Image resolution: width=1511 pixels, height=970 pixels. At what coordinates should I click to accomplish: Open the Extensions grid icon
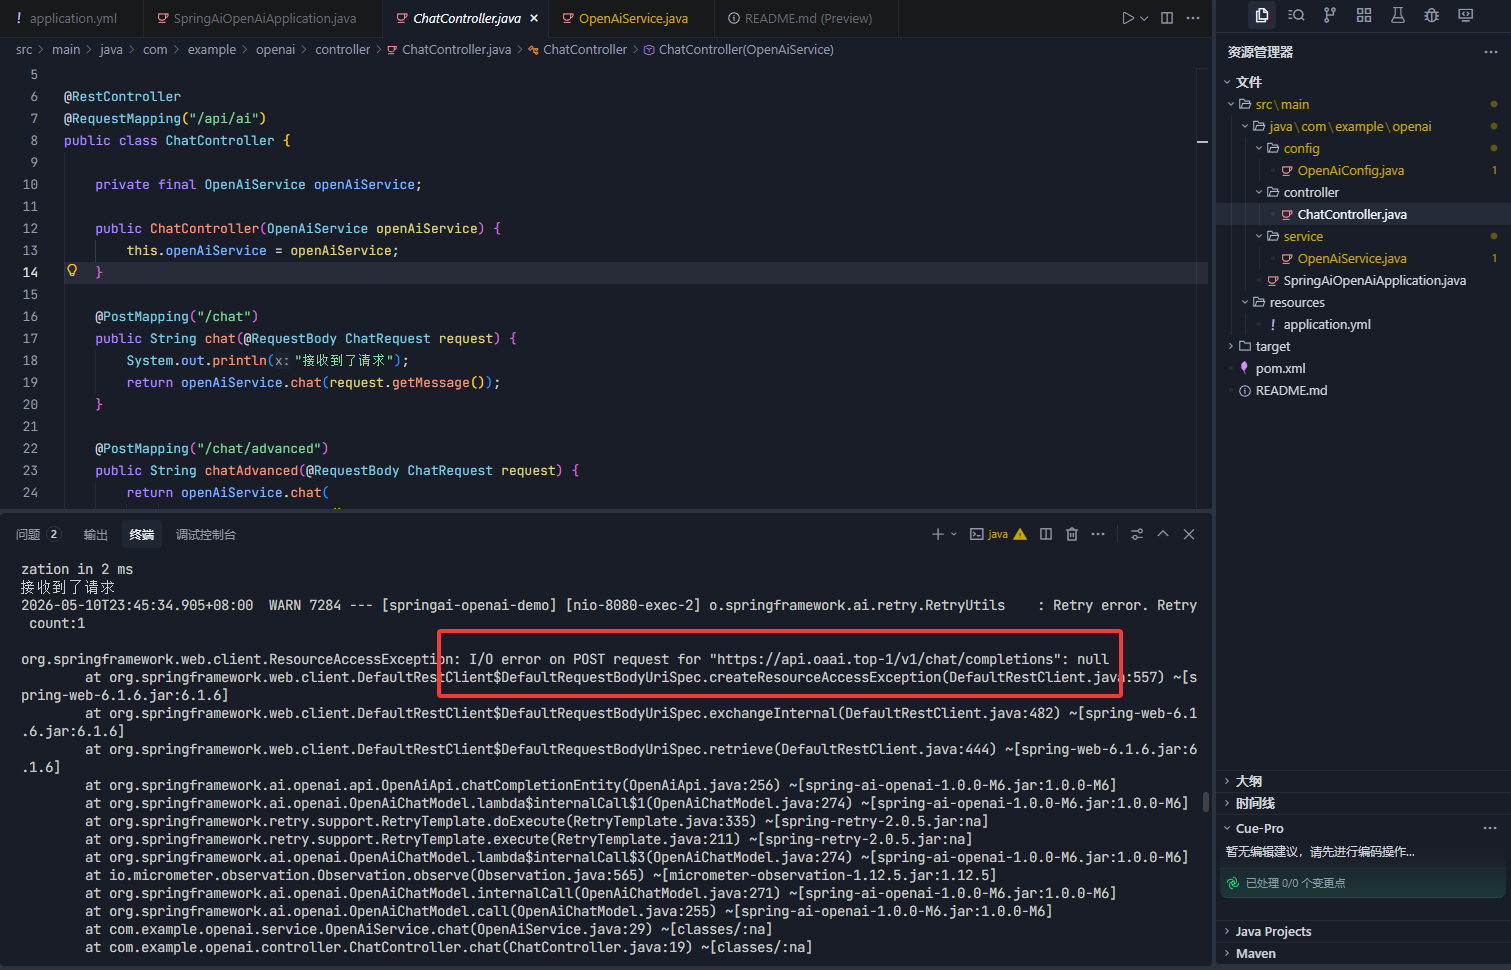1364,15
